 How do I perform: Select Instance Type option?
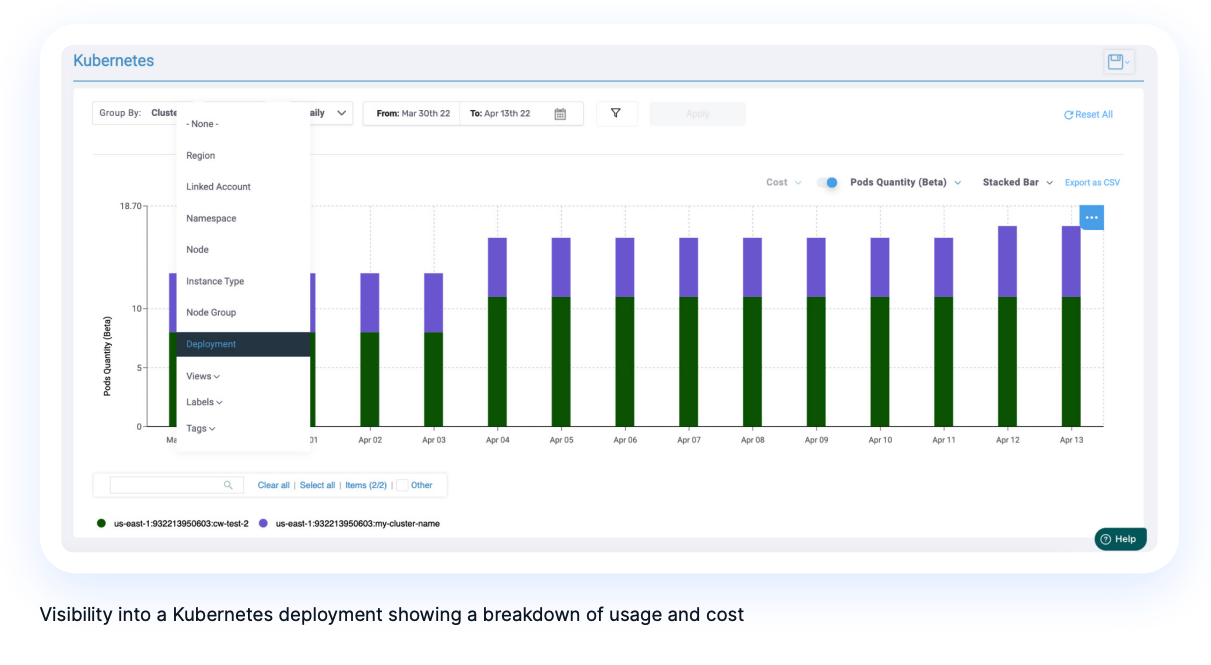243,281
